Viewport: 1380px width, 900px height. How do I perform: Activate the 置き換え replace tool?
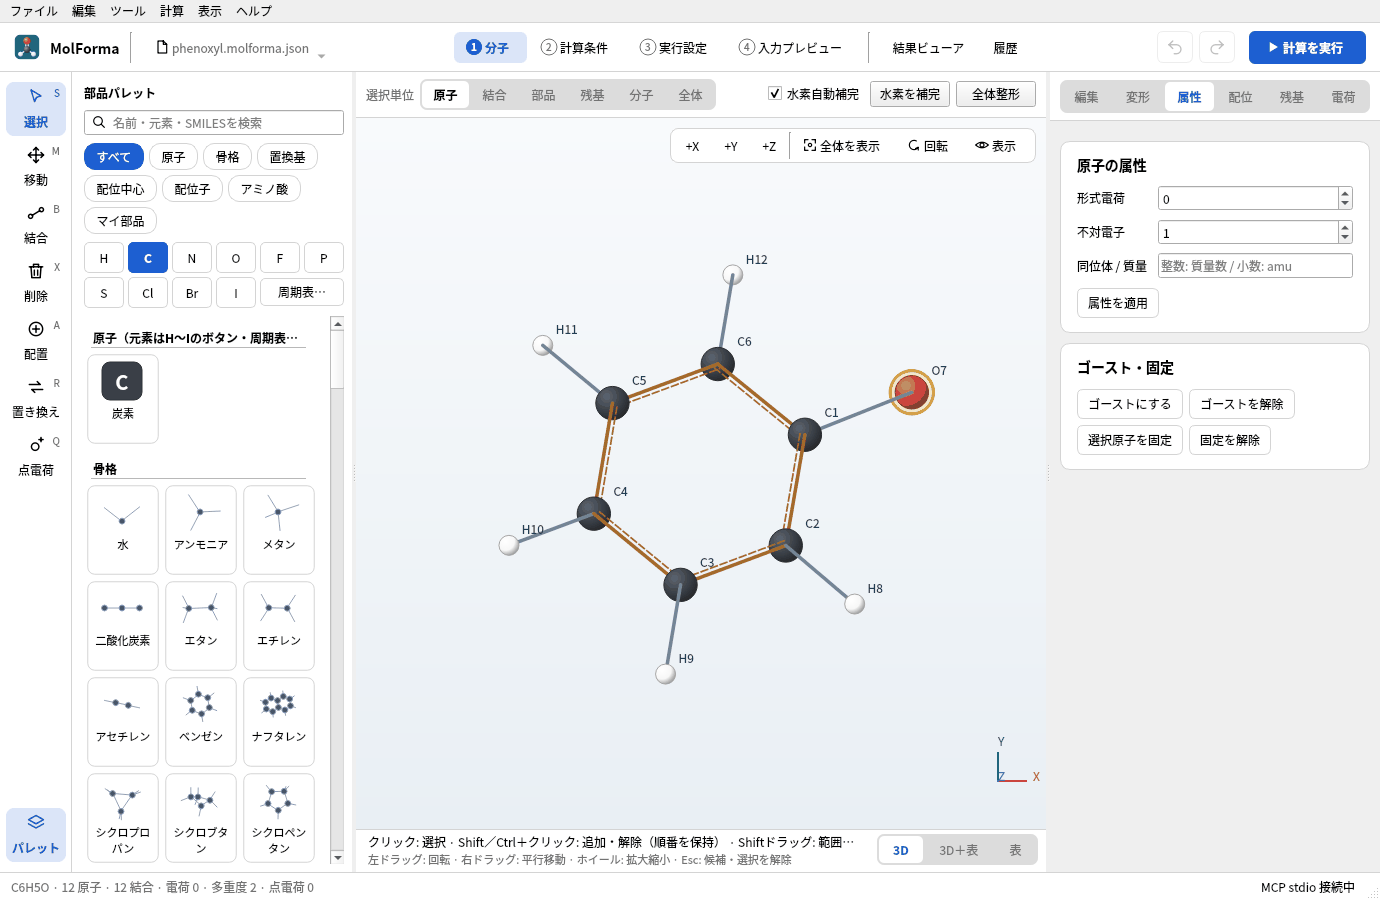[x=36, y=398]
